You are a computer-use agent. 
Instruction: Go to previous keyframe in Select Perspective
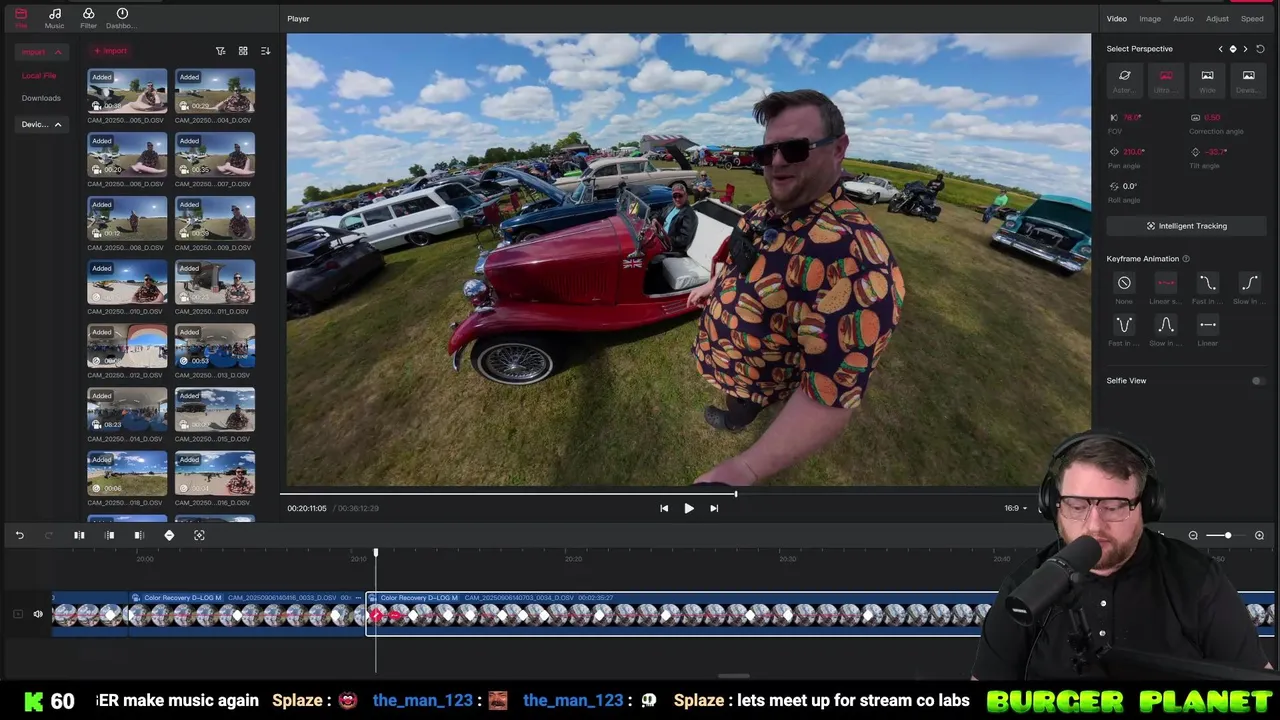click(1220, 49)
